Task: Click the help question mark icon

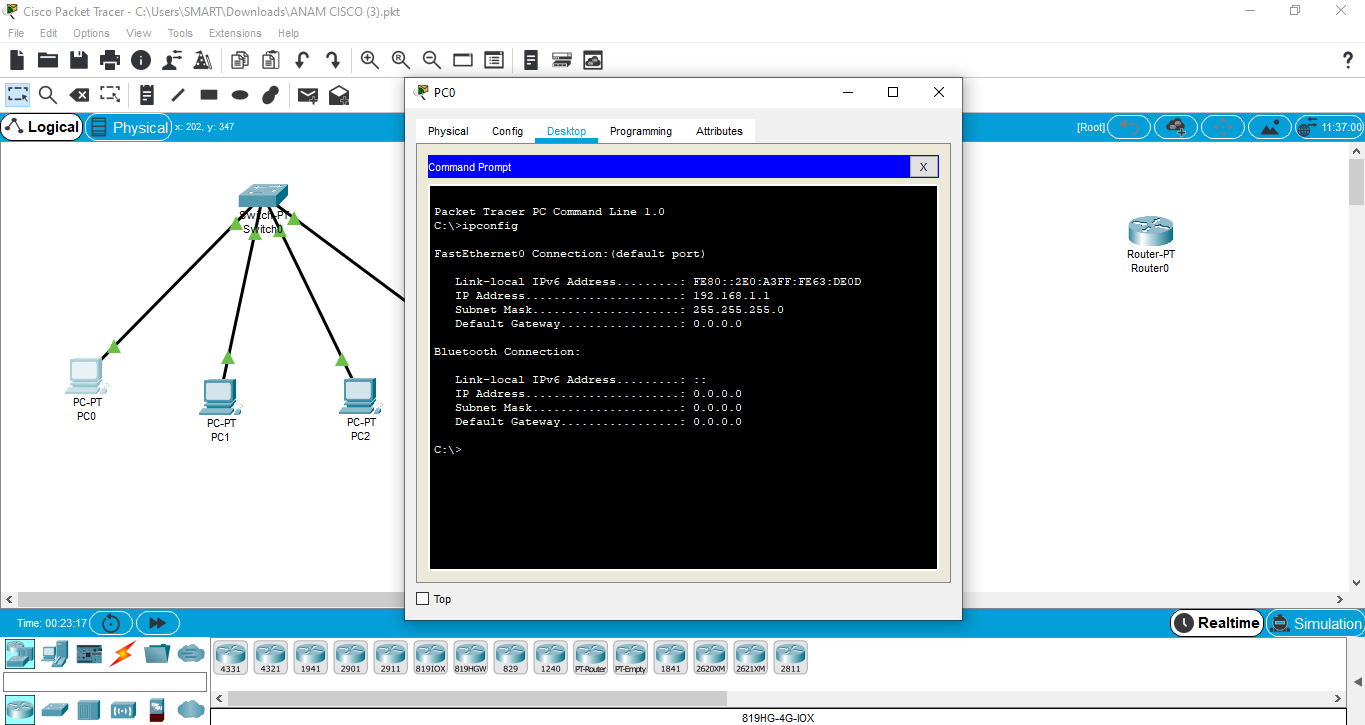Action: 1347,60
